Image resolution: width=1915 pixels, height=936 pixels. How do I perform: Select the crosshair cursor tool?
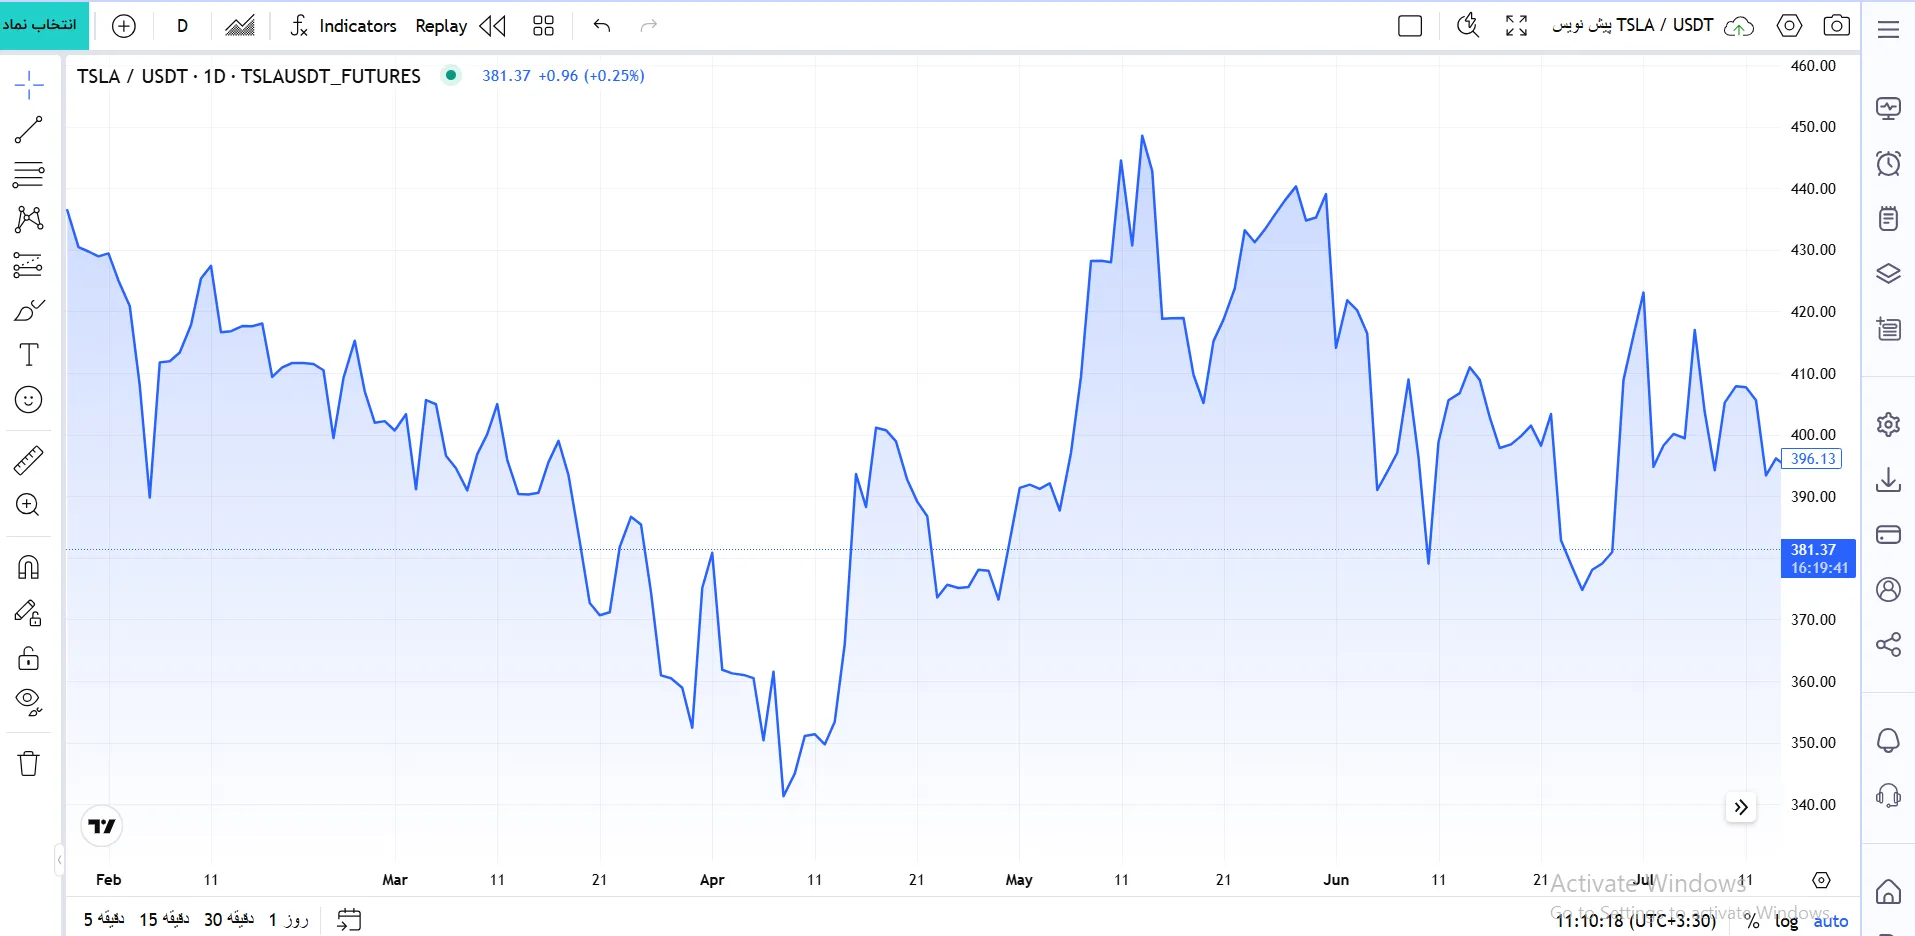click(29, 85)
